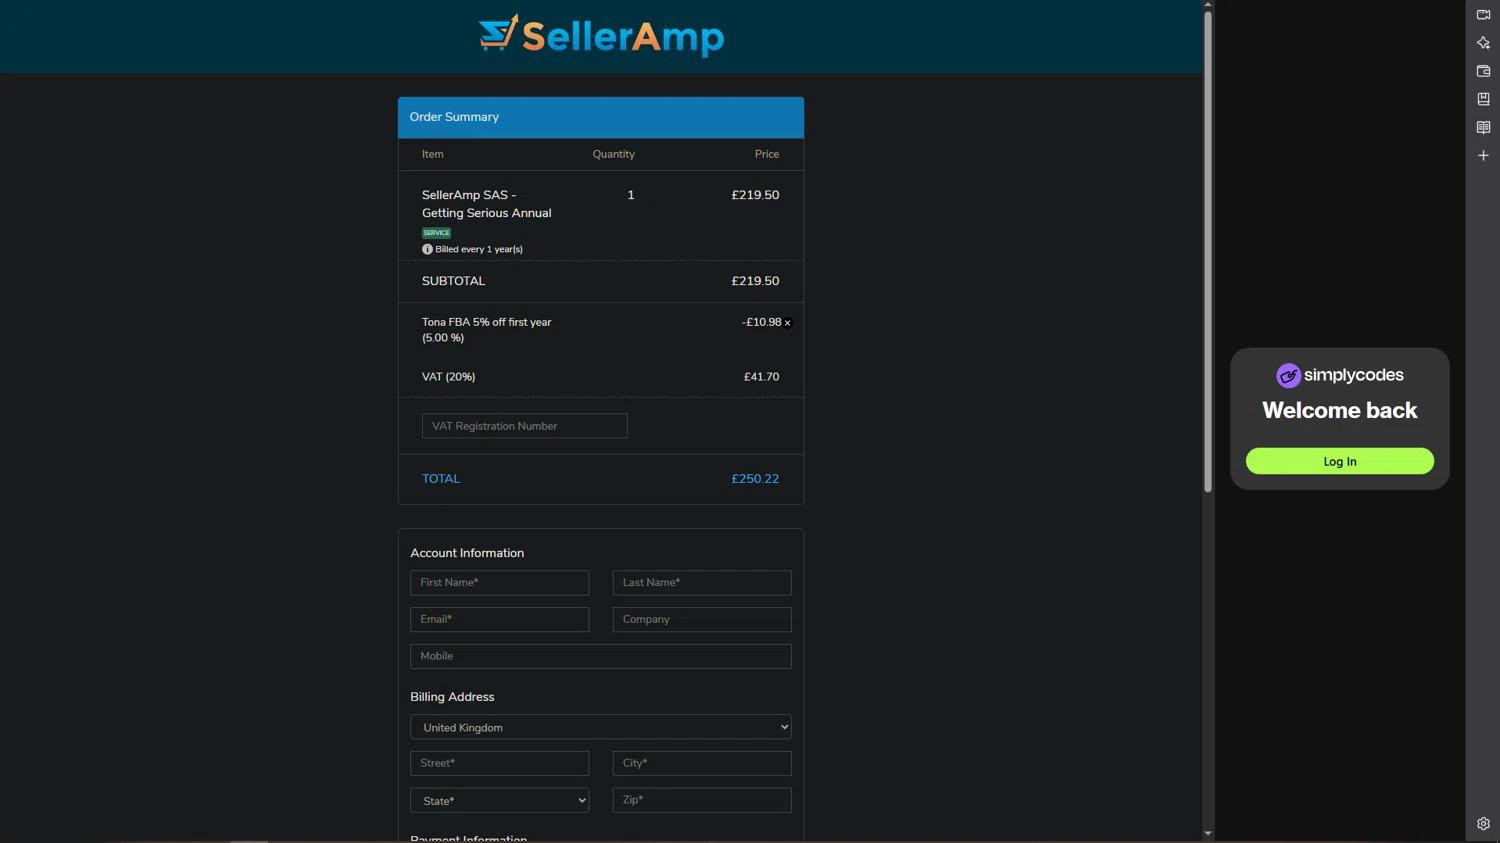Image resolution: width=1500 pixels, height=843 pixels.
Task: Click the SUBTOTAL label
Action: coord(453,281)
